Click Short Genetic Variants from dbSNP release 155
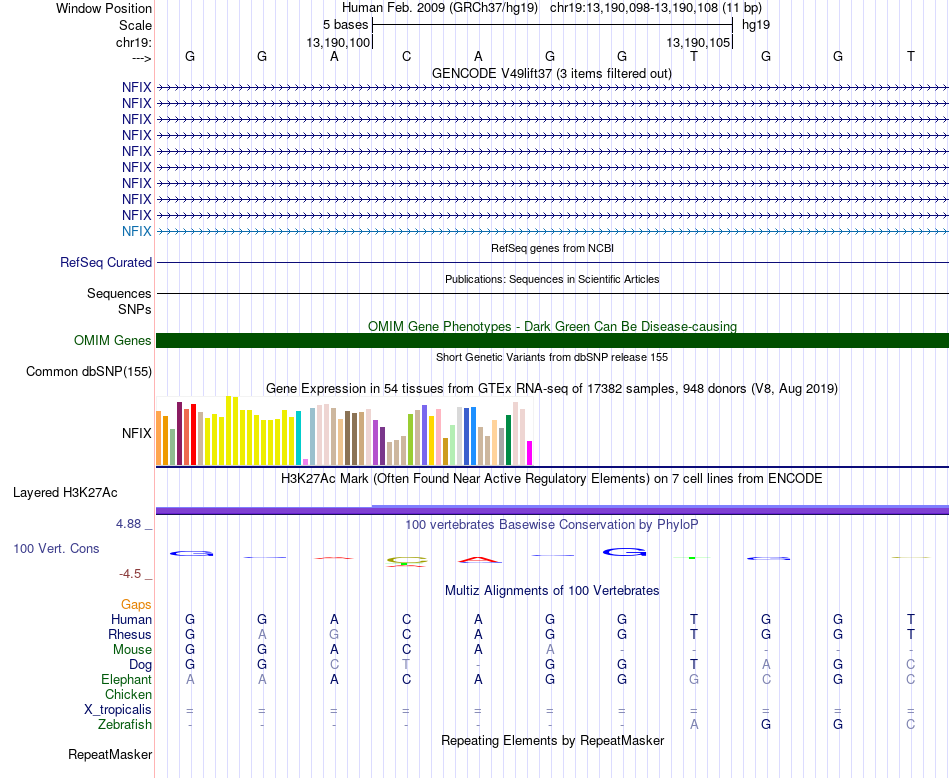Image resolution: width=950 pixels, height=778 pixels. click(x=552, y=357)
